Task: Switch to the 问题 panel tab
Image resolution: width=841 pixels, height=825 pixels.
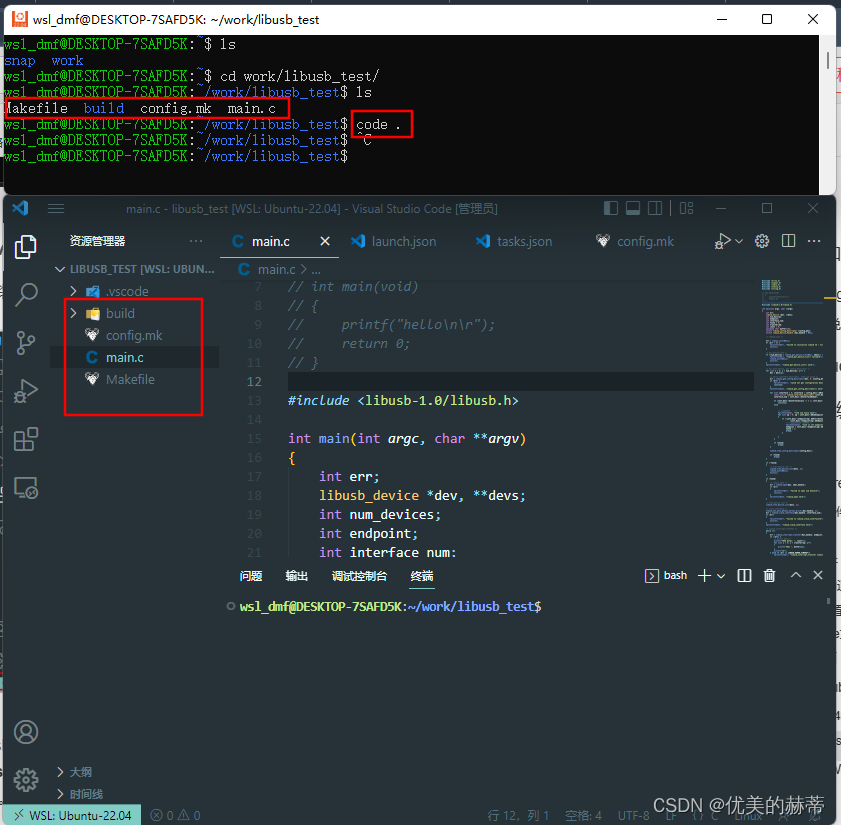Action: click(x=250, y=576)
